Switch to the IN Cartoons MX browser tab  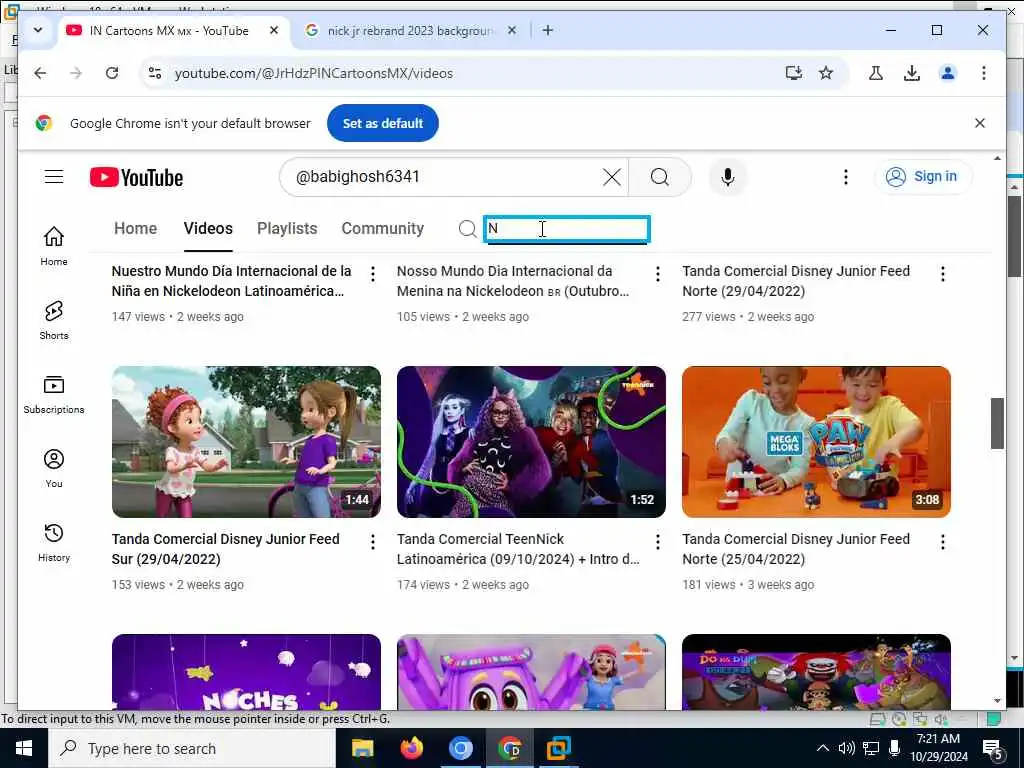169,31
